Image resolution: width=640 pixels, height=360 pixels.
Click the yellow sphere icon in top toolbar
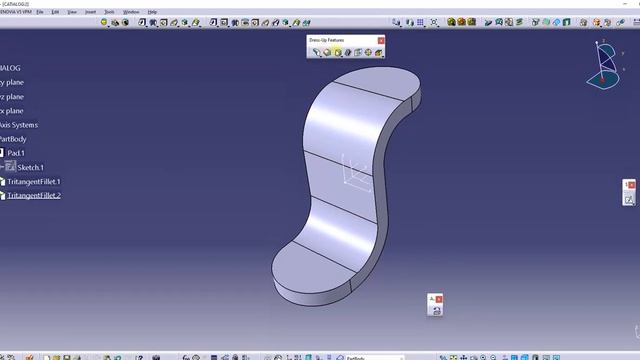click(104, 22)
